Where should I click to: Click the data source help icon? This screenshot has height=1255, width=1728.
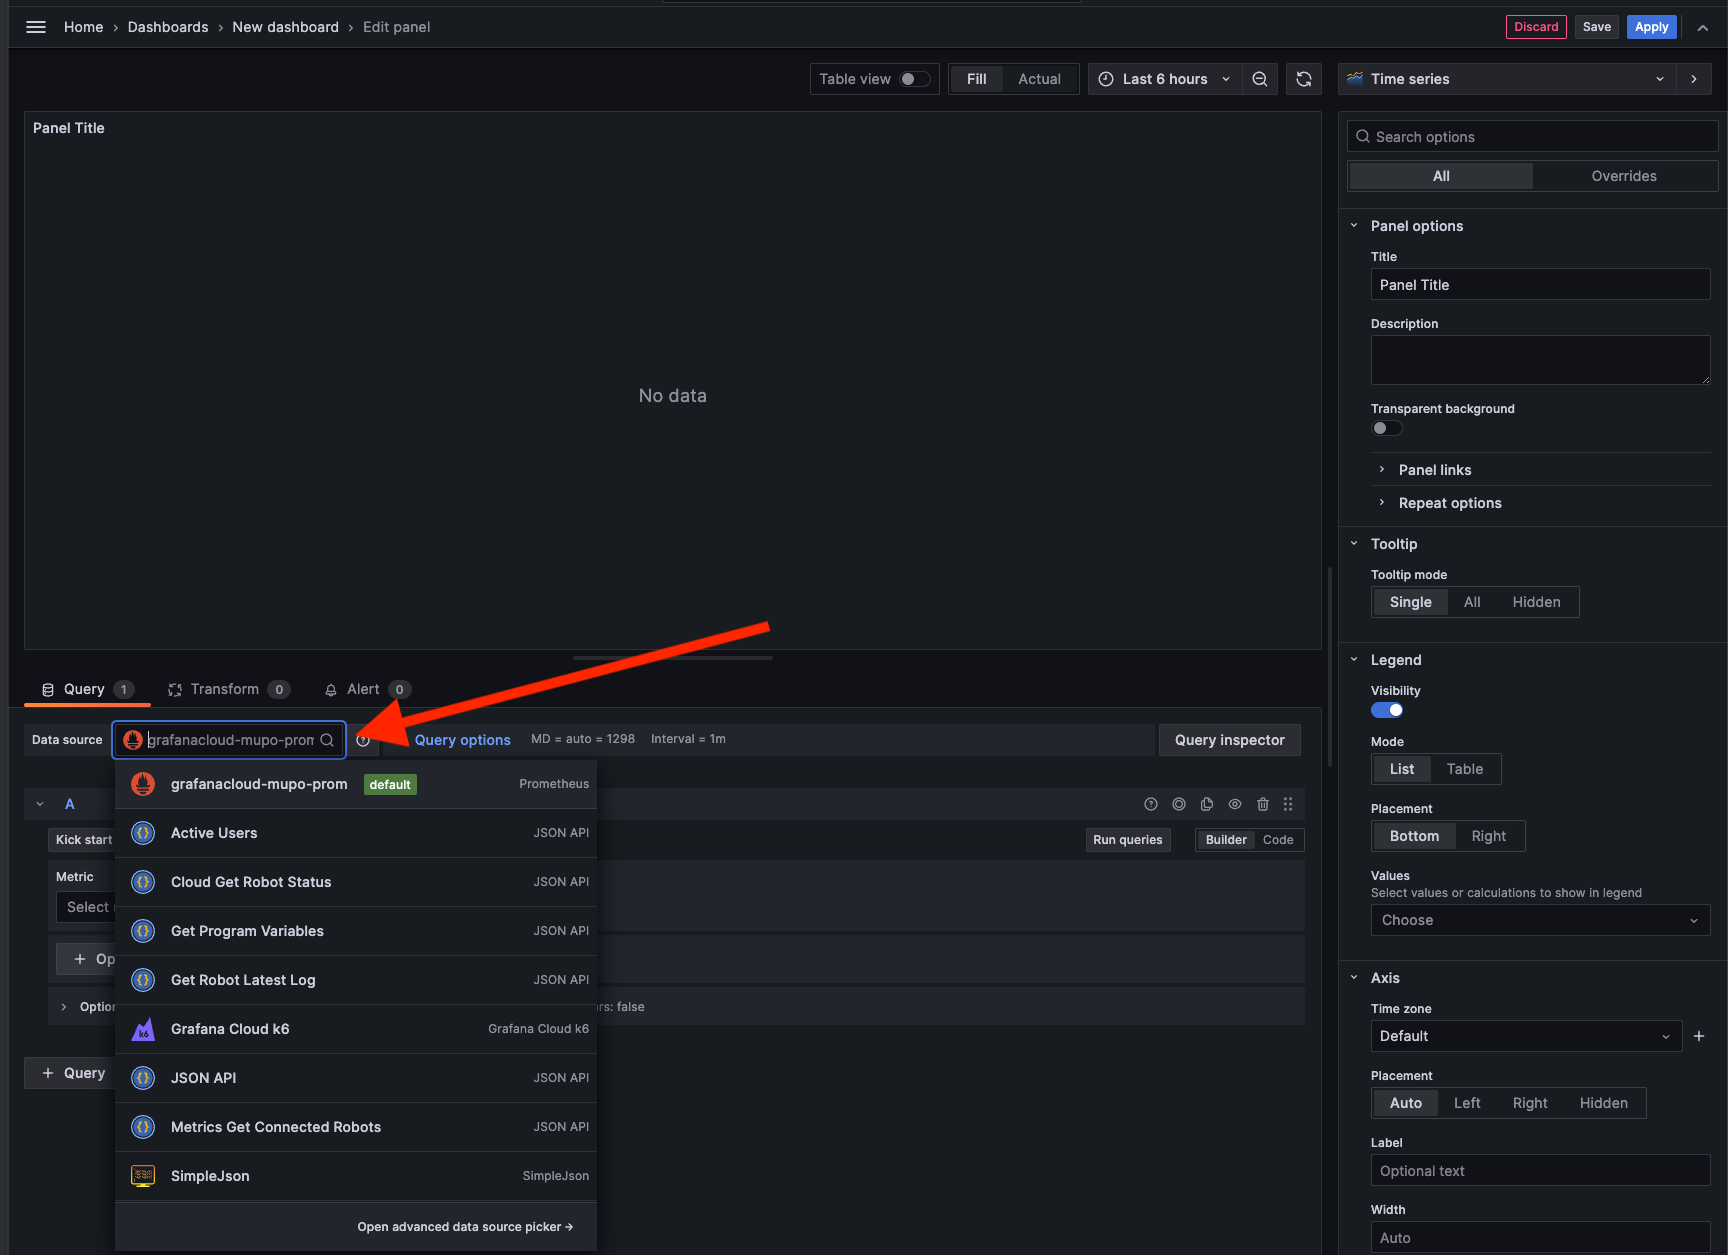pos(363,740)
